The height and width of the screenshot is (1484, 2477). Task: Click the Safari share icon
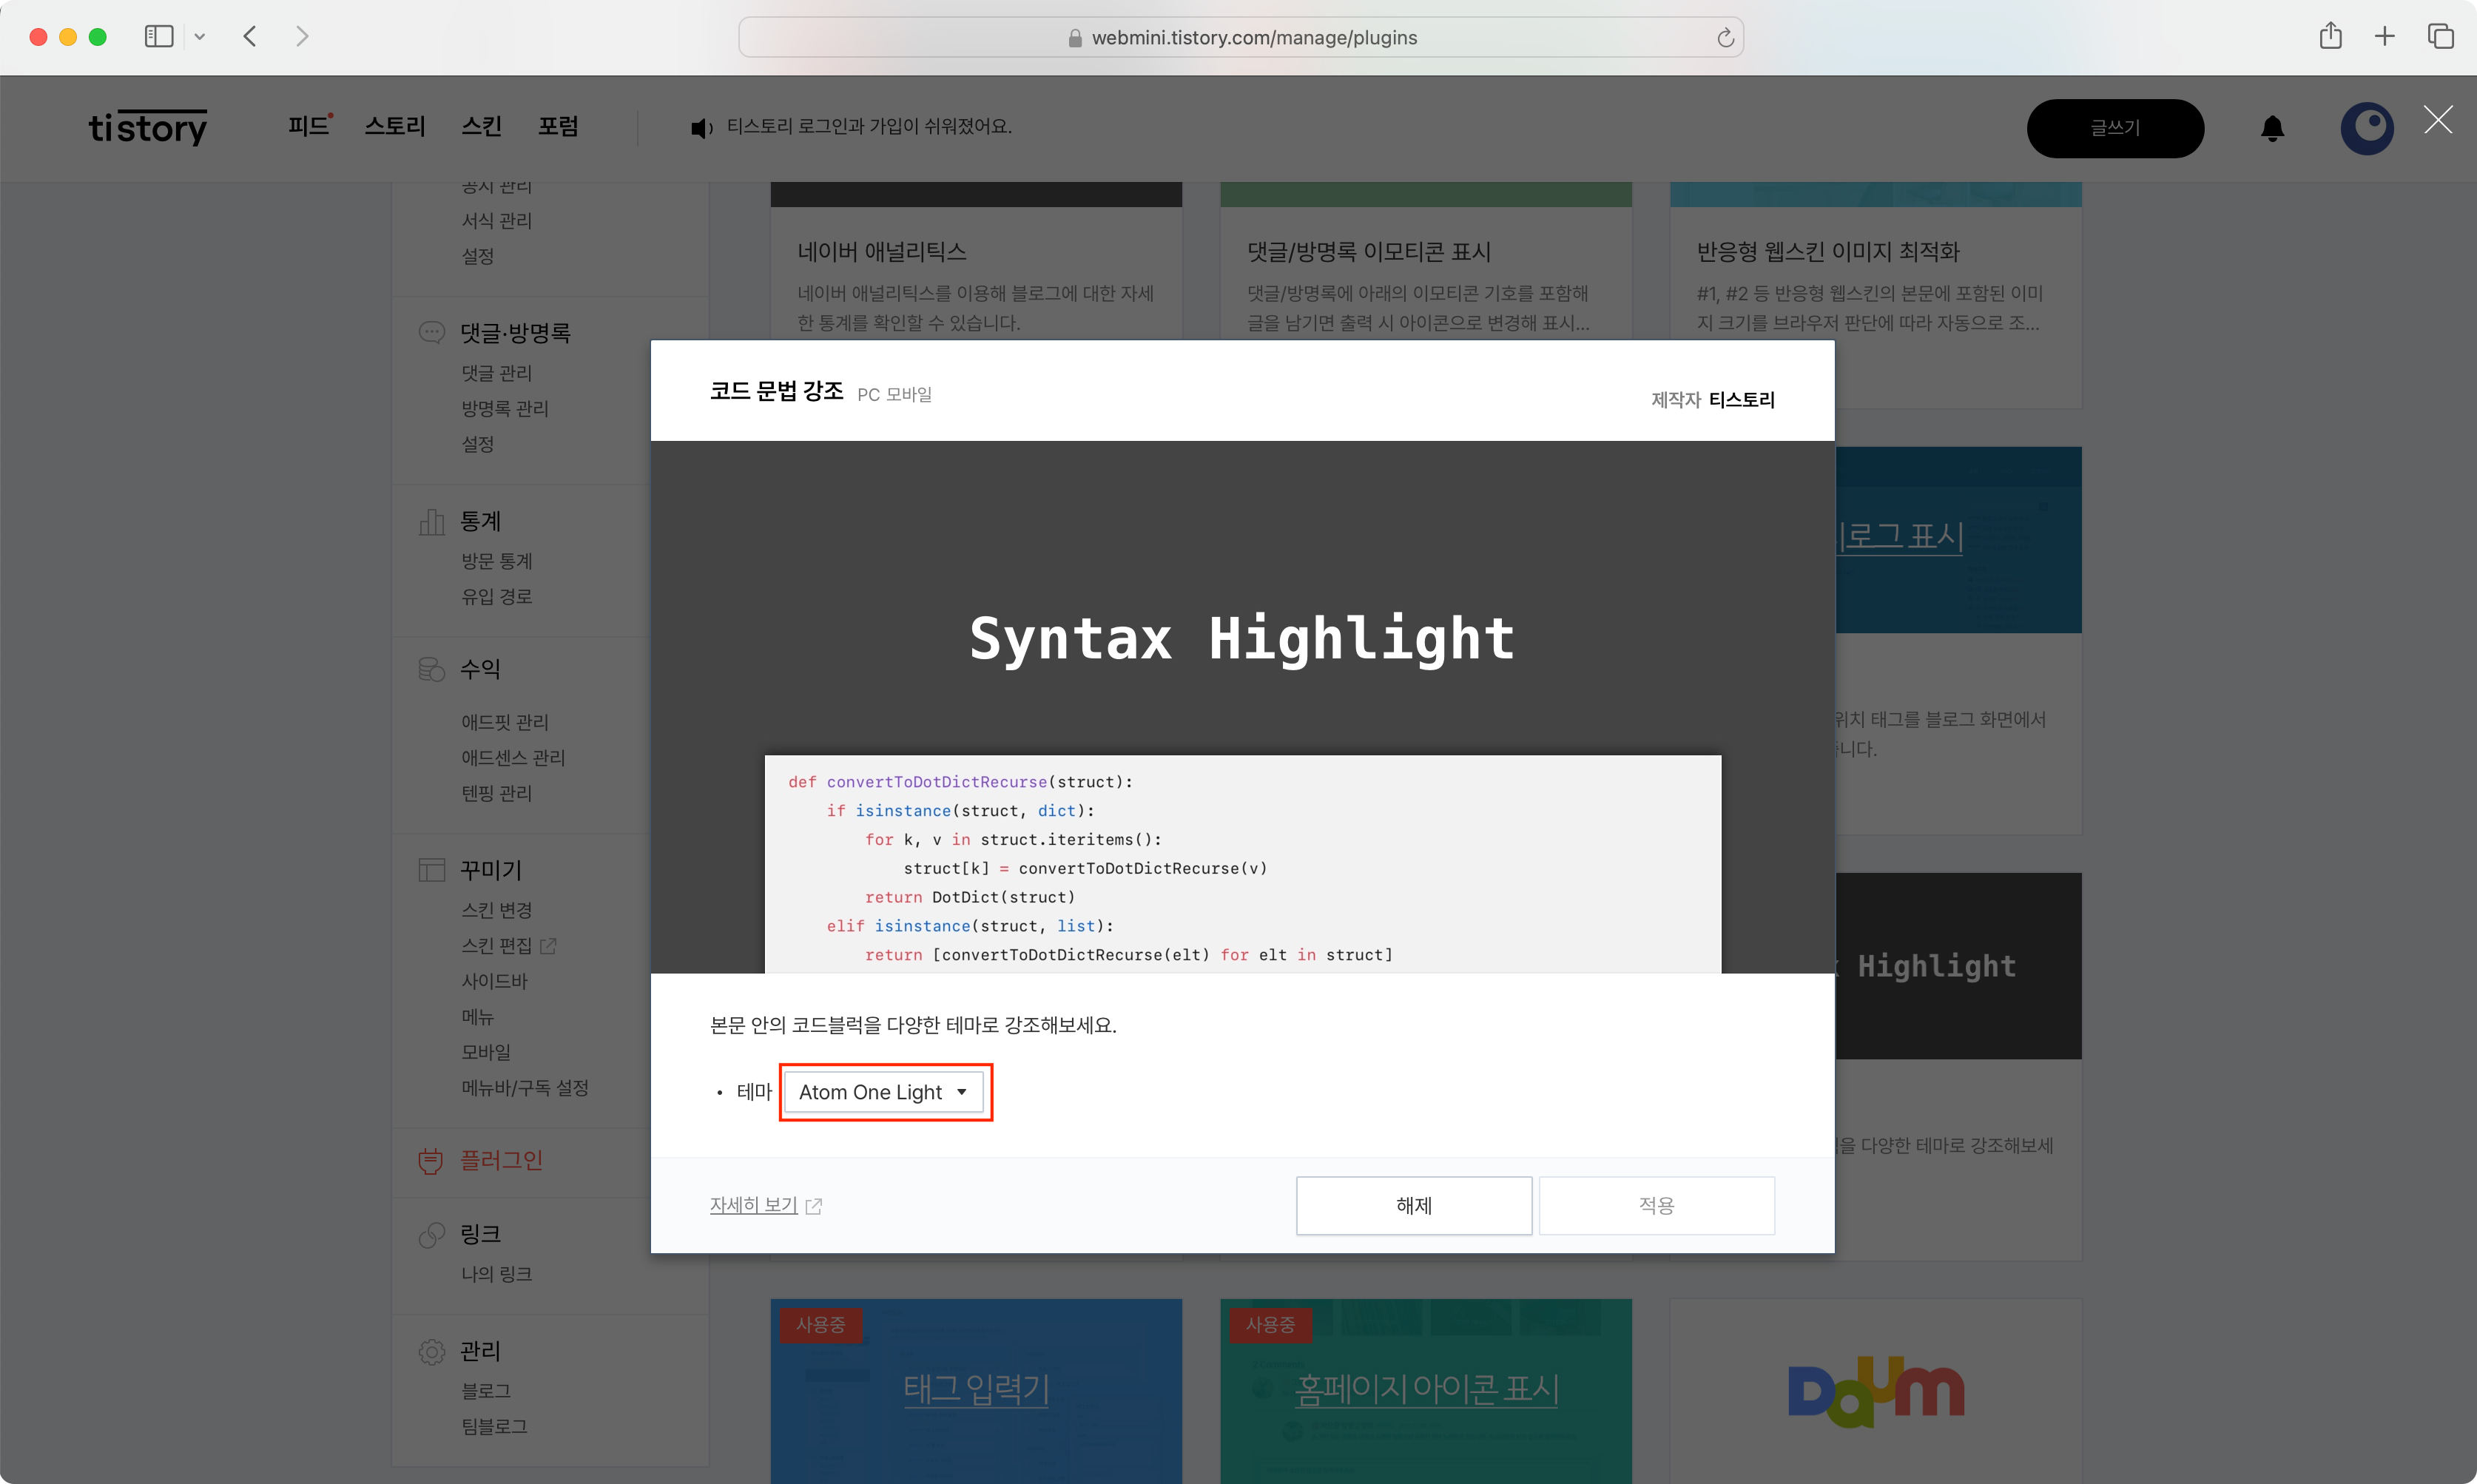[x=2330, y=37]
